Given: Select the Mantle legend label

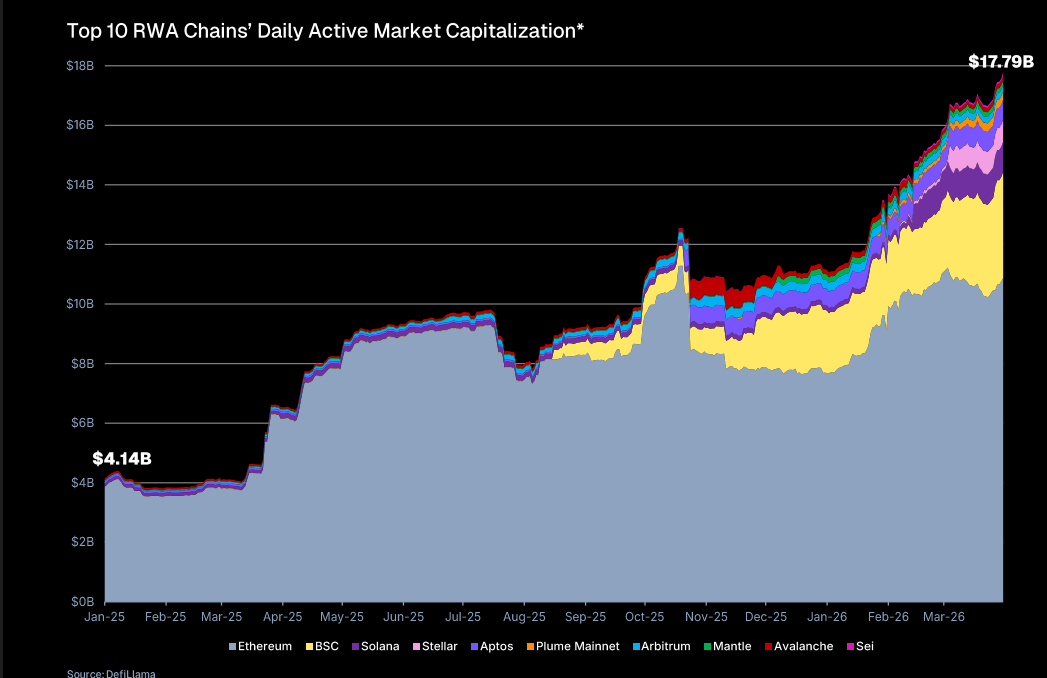Looking at the screenshot, I should tap(732, 647).
